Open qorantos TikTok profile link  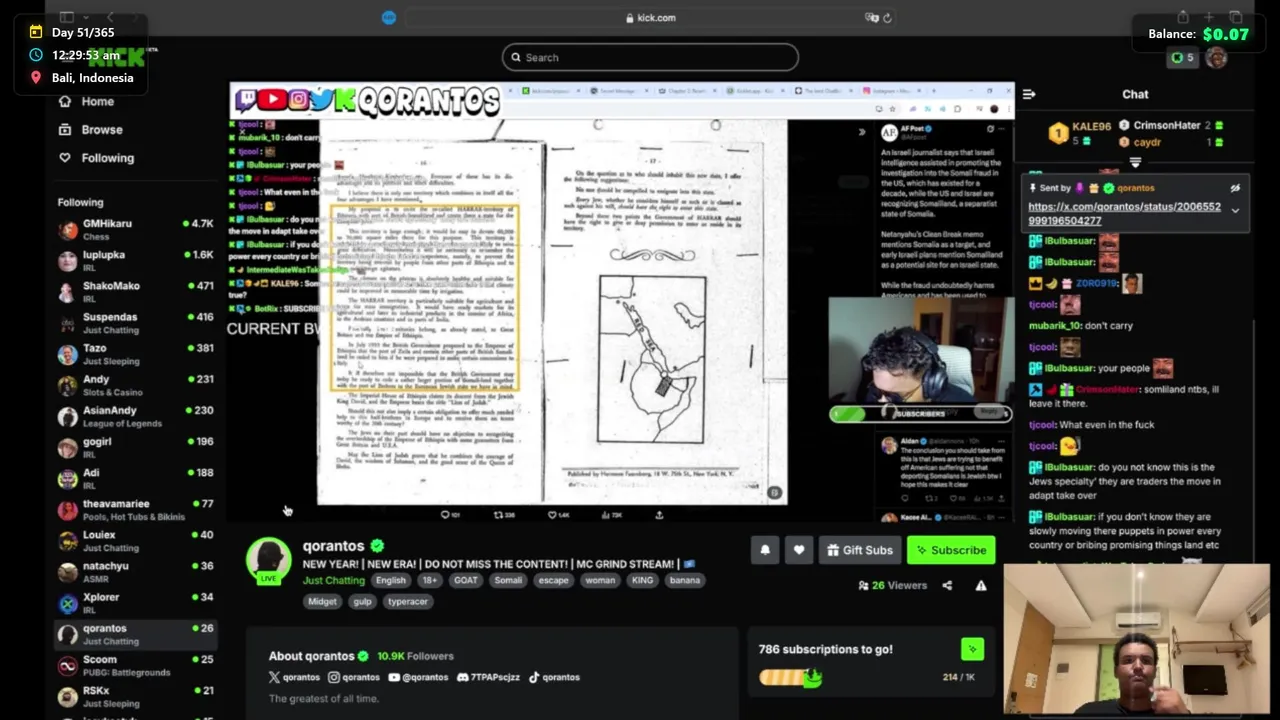(x=554, y=677)
